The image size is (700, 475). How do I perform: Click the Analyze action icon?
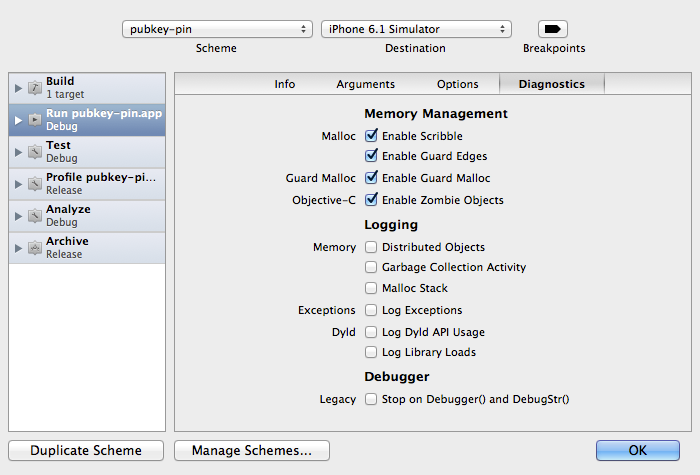[x=34, y=216]
